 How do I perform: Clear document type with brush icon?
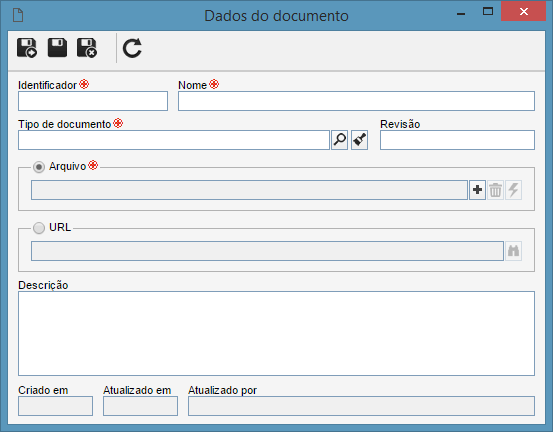pos(359,140)
